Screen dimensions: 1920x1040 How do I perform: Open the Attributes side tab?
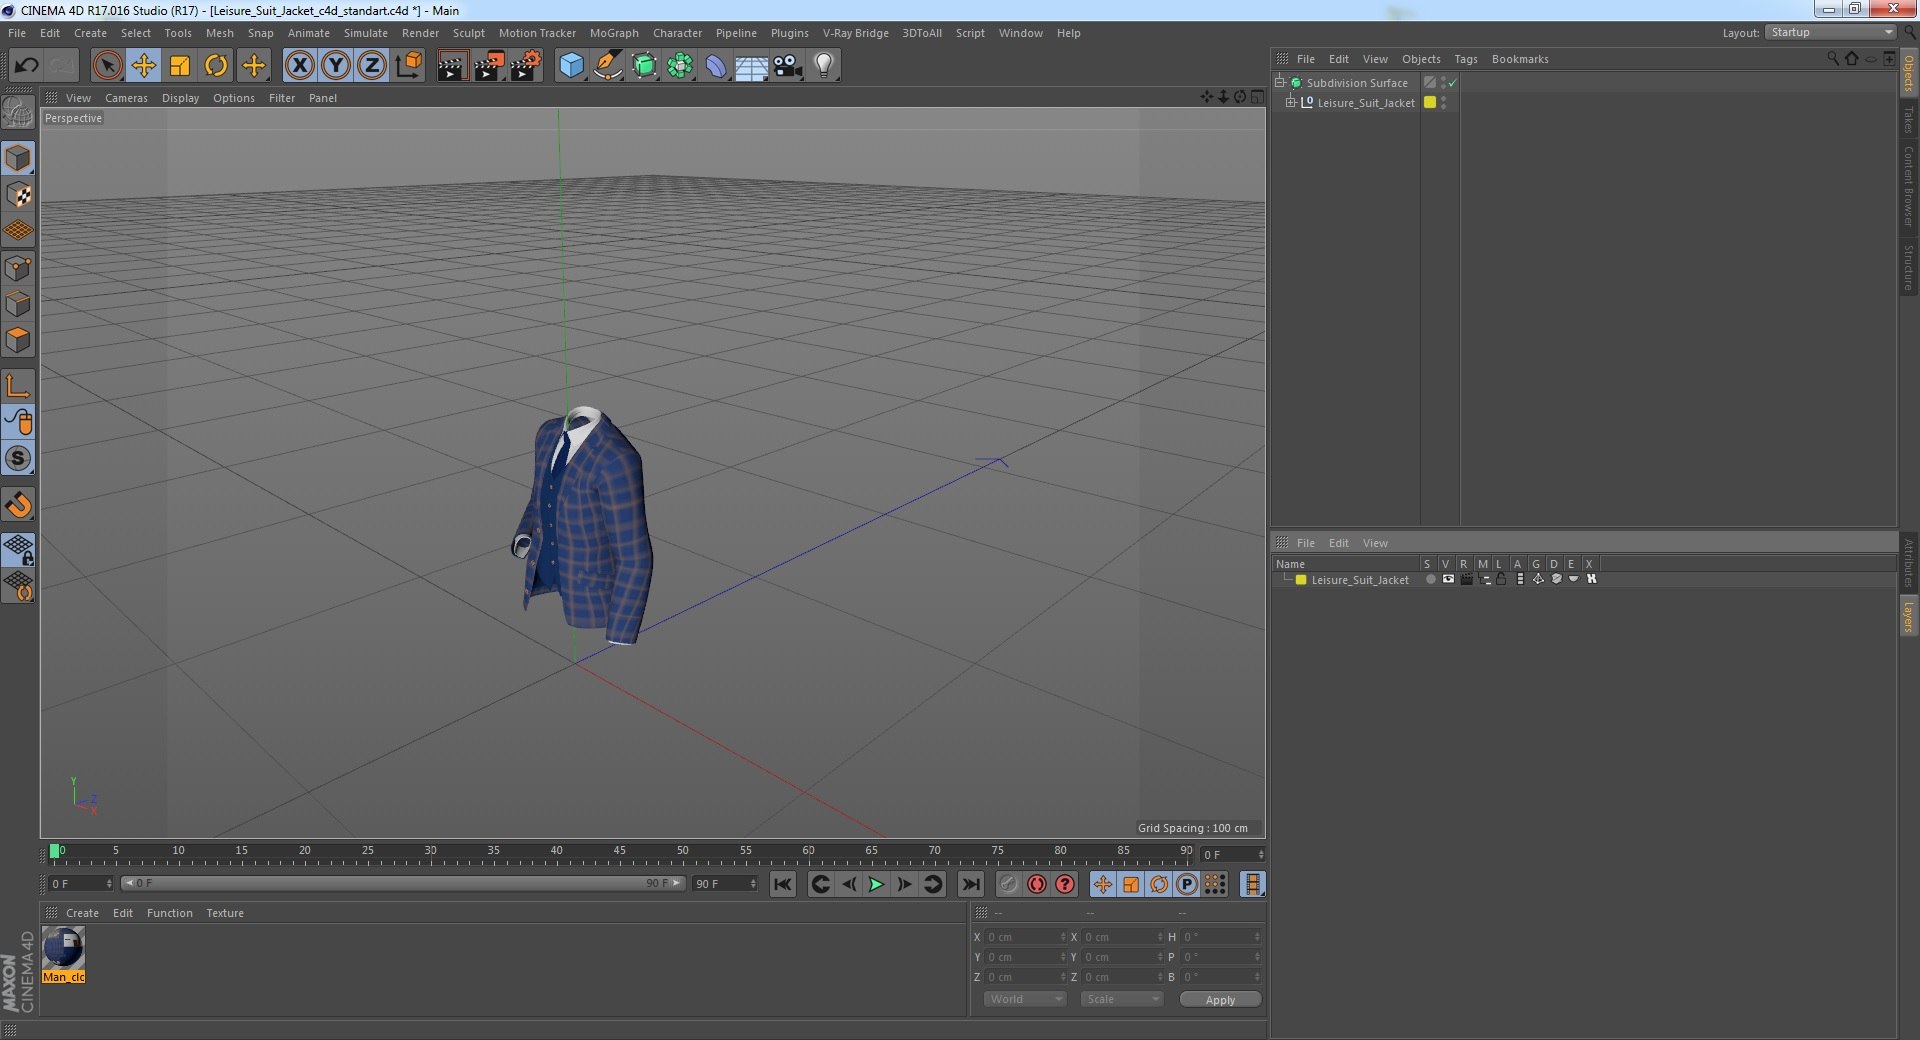click(1908, 563)
